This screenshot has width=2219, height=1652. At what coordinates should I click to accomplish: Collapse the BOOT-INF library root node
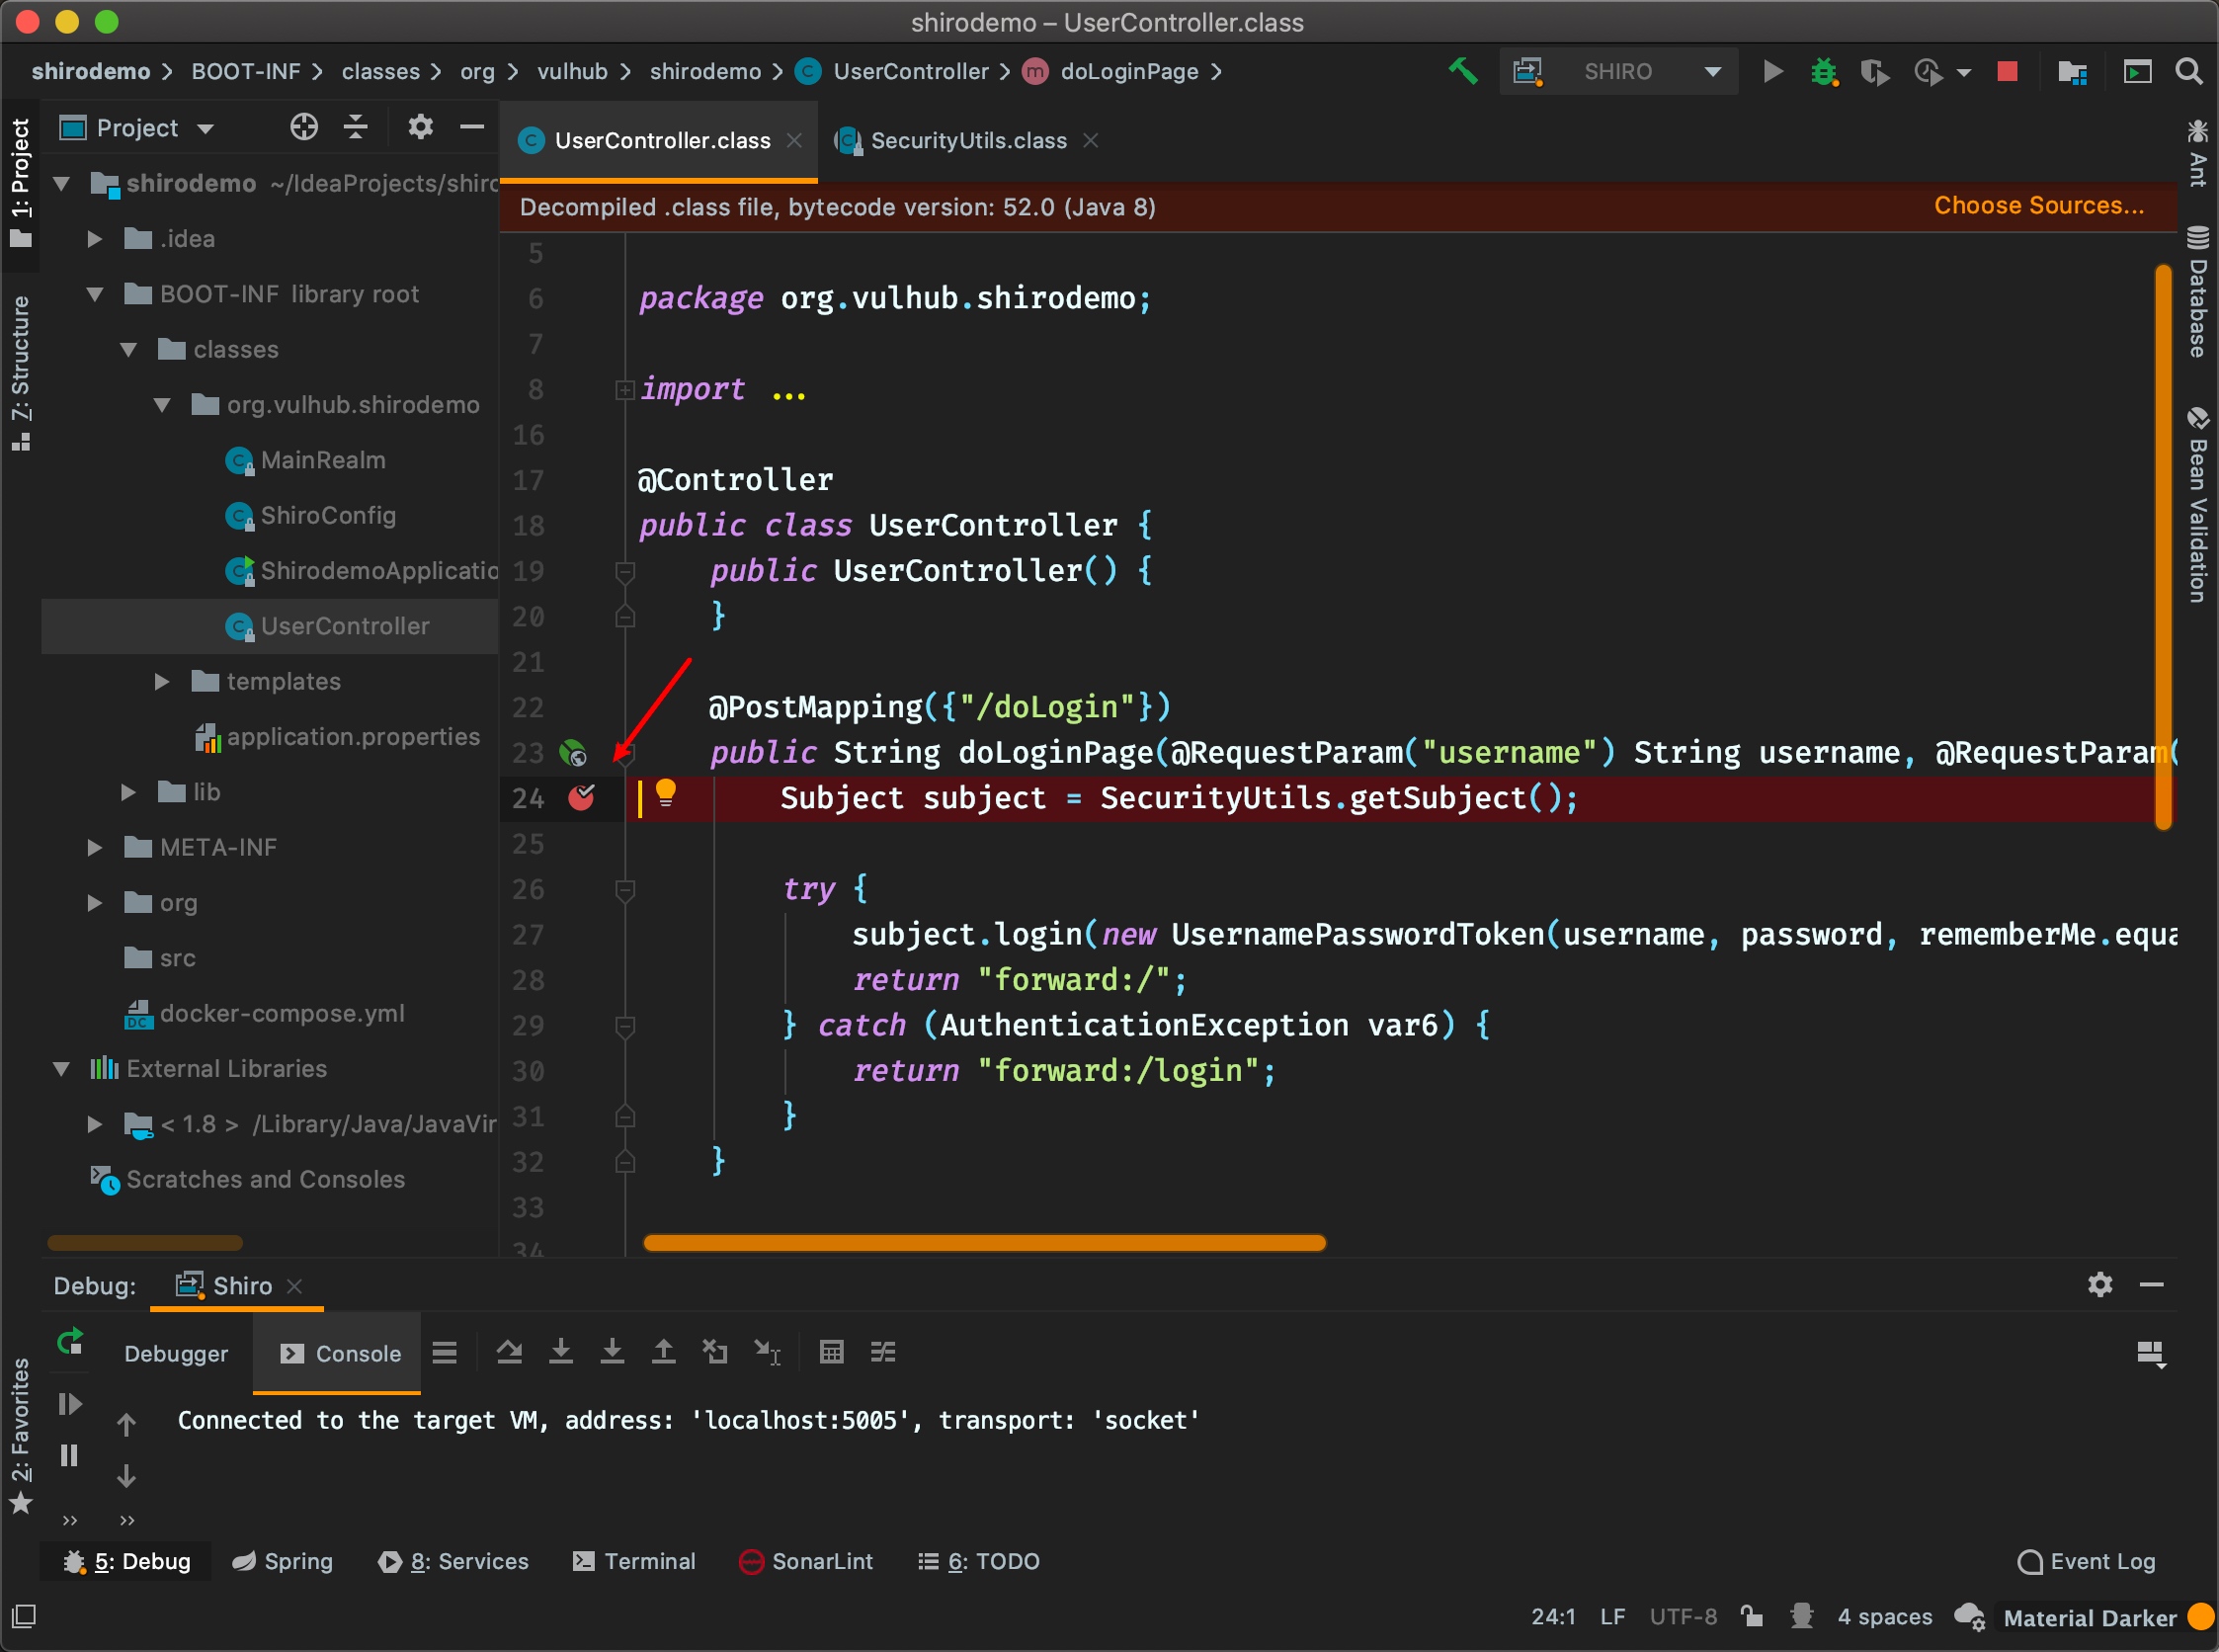(95, 294)
